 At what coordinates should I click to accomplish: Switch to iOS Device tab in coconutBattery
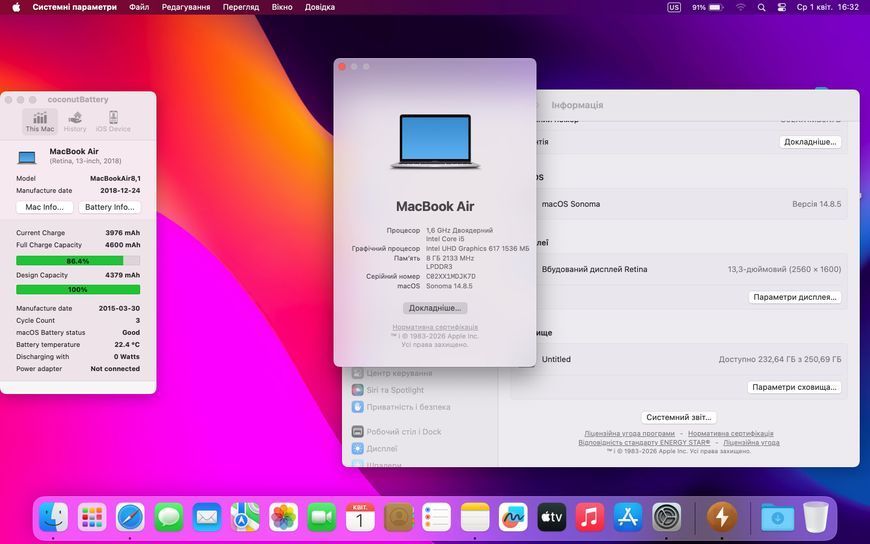point(113,121)
